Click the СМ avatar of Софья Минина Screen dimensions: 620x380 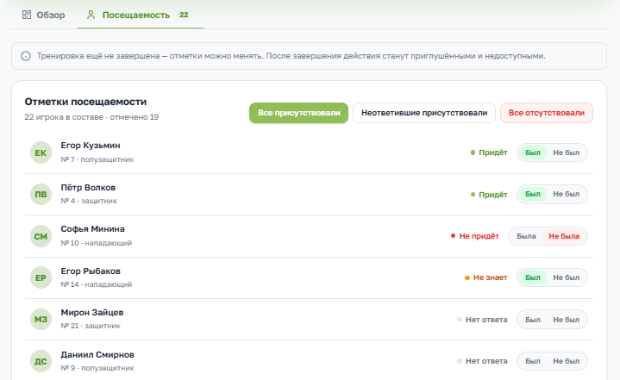pyautogui.click(x=41, y=236)
